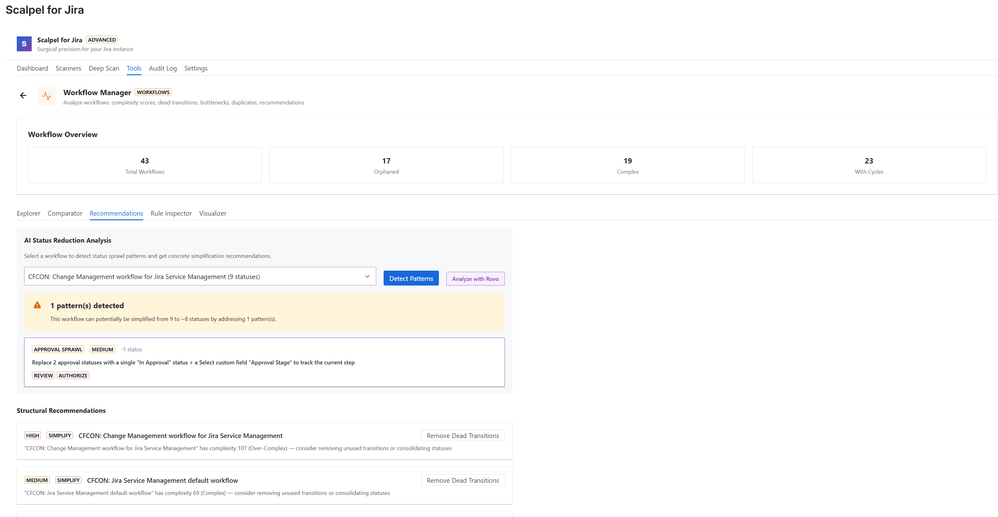Select the Recommendations sub-tab
The width and height of the screenshot is (998, 517).
pyautogui.click(x=116, y=213)
